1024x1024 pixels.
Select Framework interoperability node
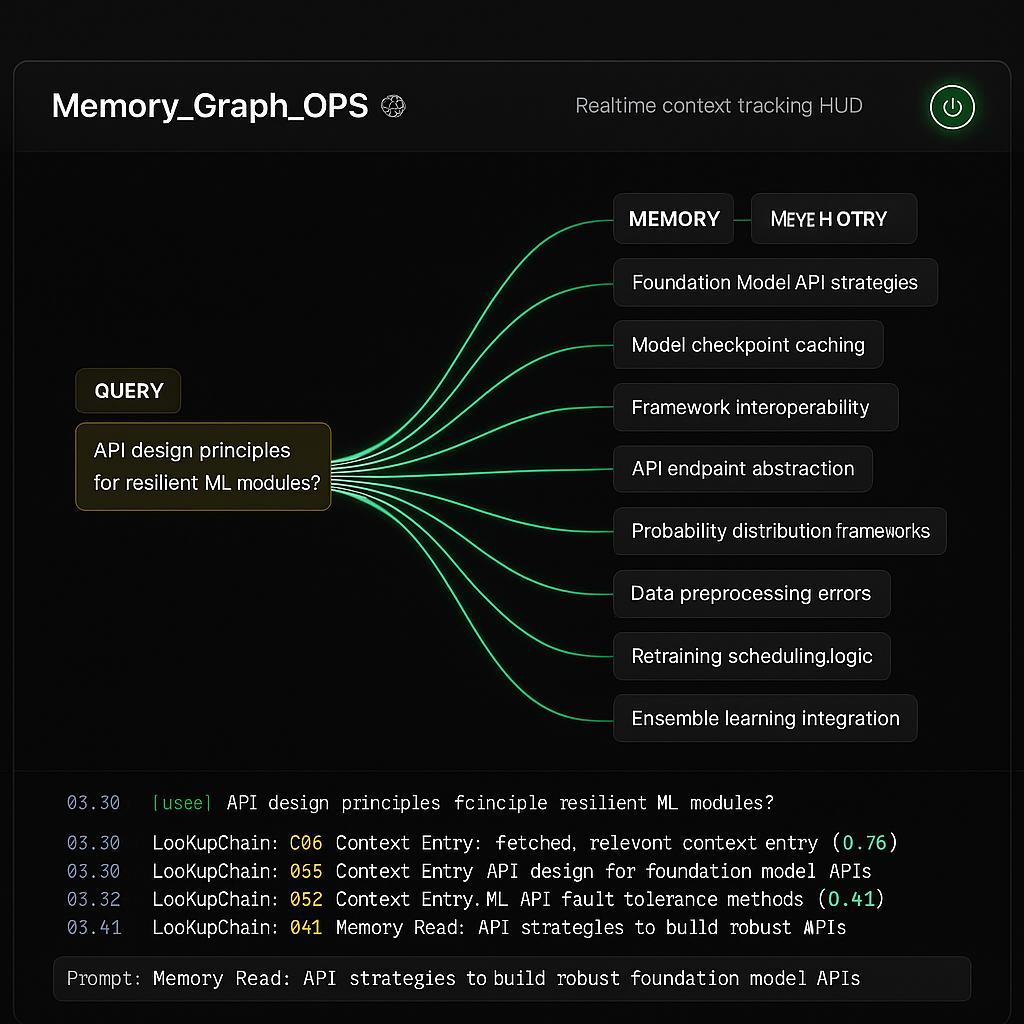pyautogui.click(x=756, y=407)
